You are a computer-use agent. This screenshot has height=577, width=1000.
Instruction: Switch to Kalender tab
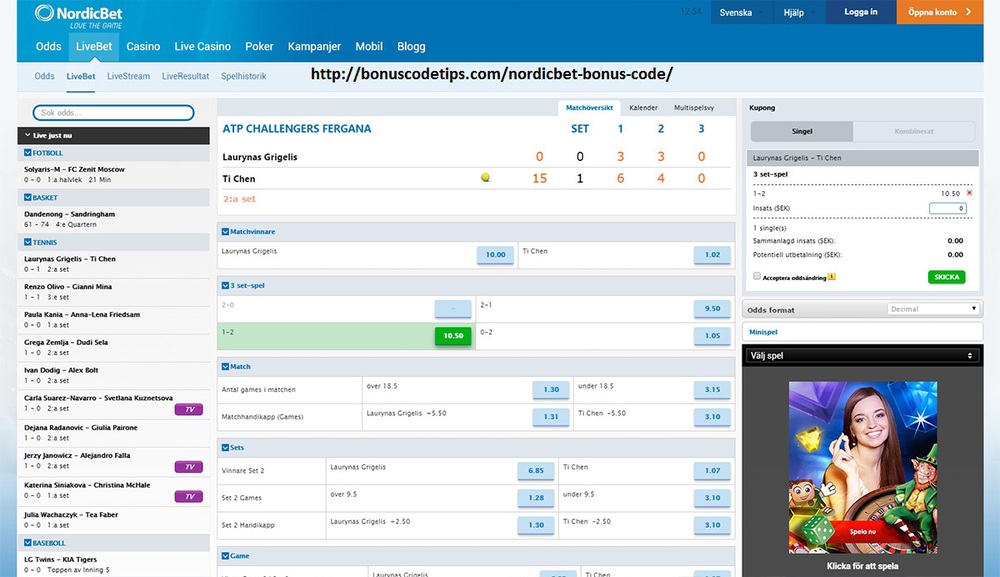coord(643,108)
